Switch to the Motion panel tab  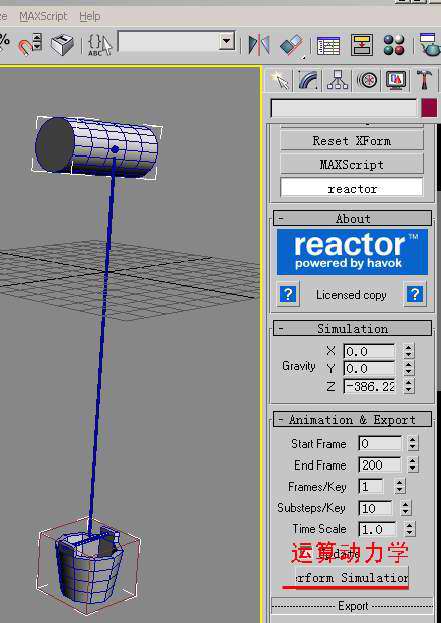tap(367, 80)
